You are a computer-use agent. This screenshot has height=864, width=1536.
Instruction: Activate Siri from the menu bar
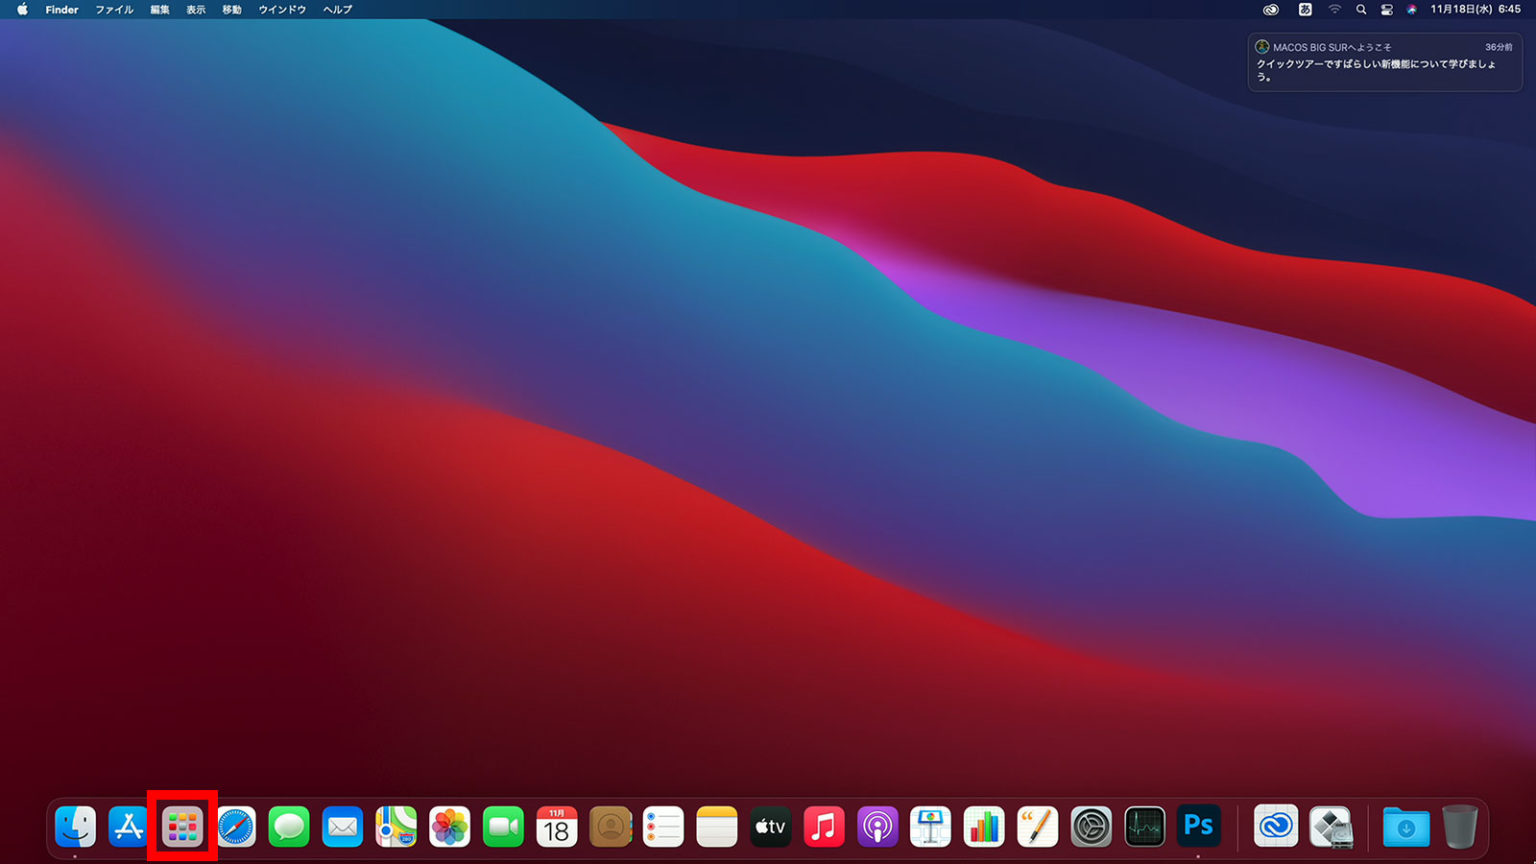[1412, 9]
